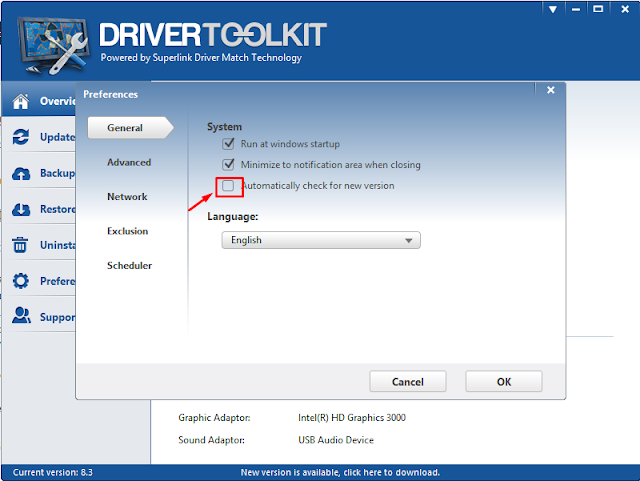
Task: Uncheck Run at windows startup
Action: [228, 144]
